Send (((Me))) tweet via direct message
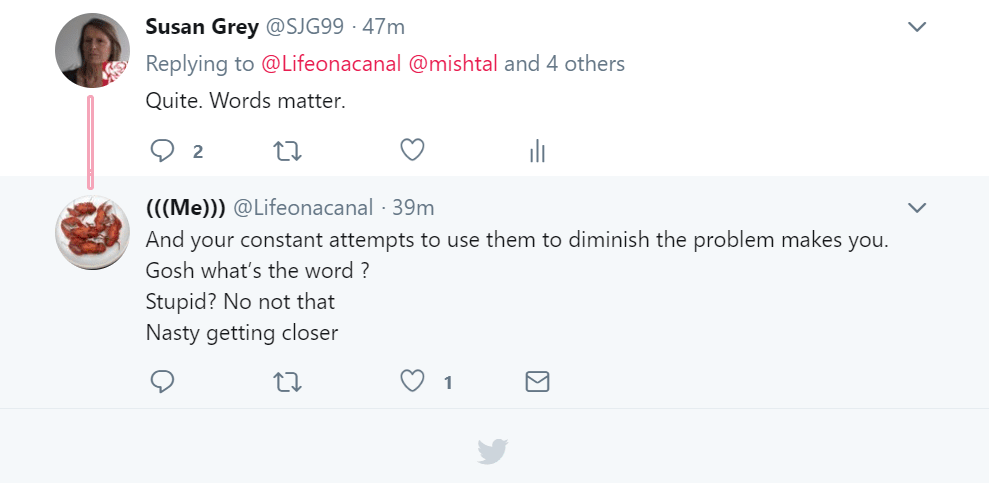The height and width of the screenshot is (483, 989). [537, 381]
